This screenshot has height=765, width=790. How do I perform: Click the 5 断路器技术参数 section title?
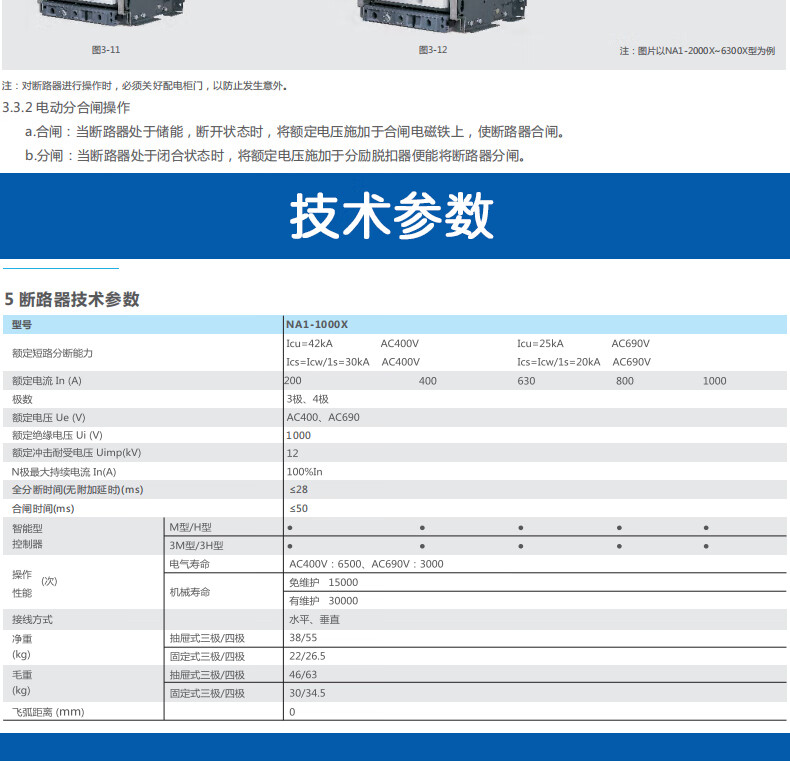tap(72, 299)
